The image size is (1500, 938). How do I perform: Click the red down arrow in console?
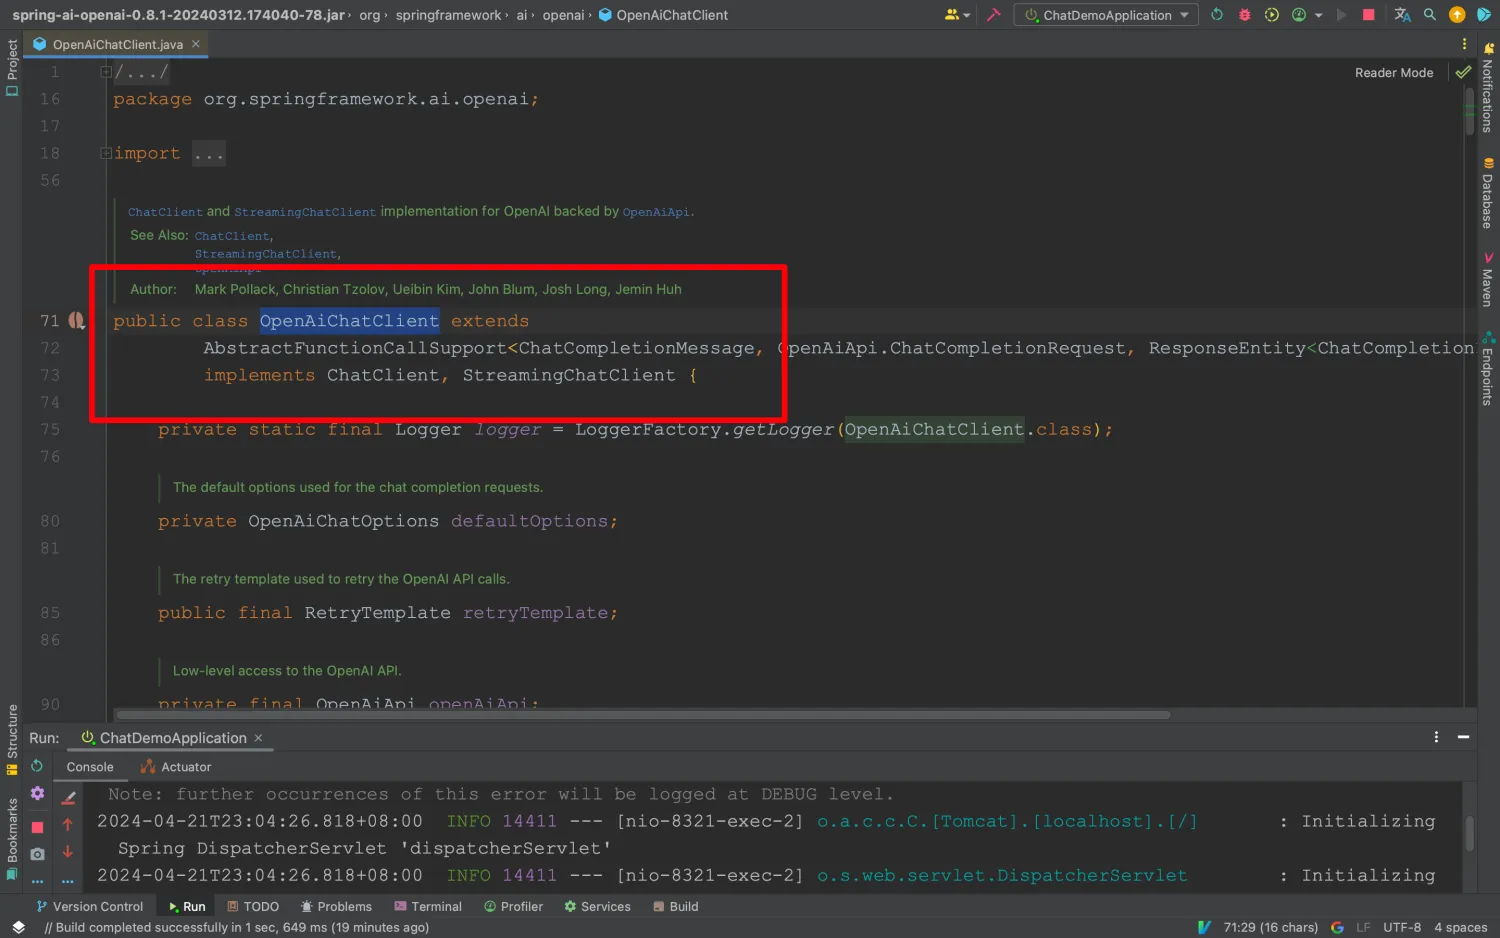tap(68, 852)
